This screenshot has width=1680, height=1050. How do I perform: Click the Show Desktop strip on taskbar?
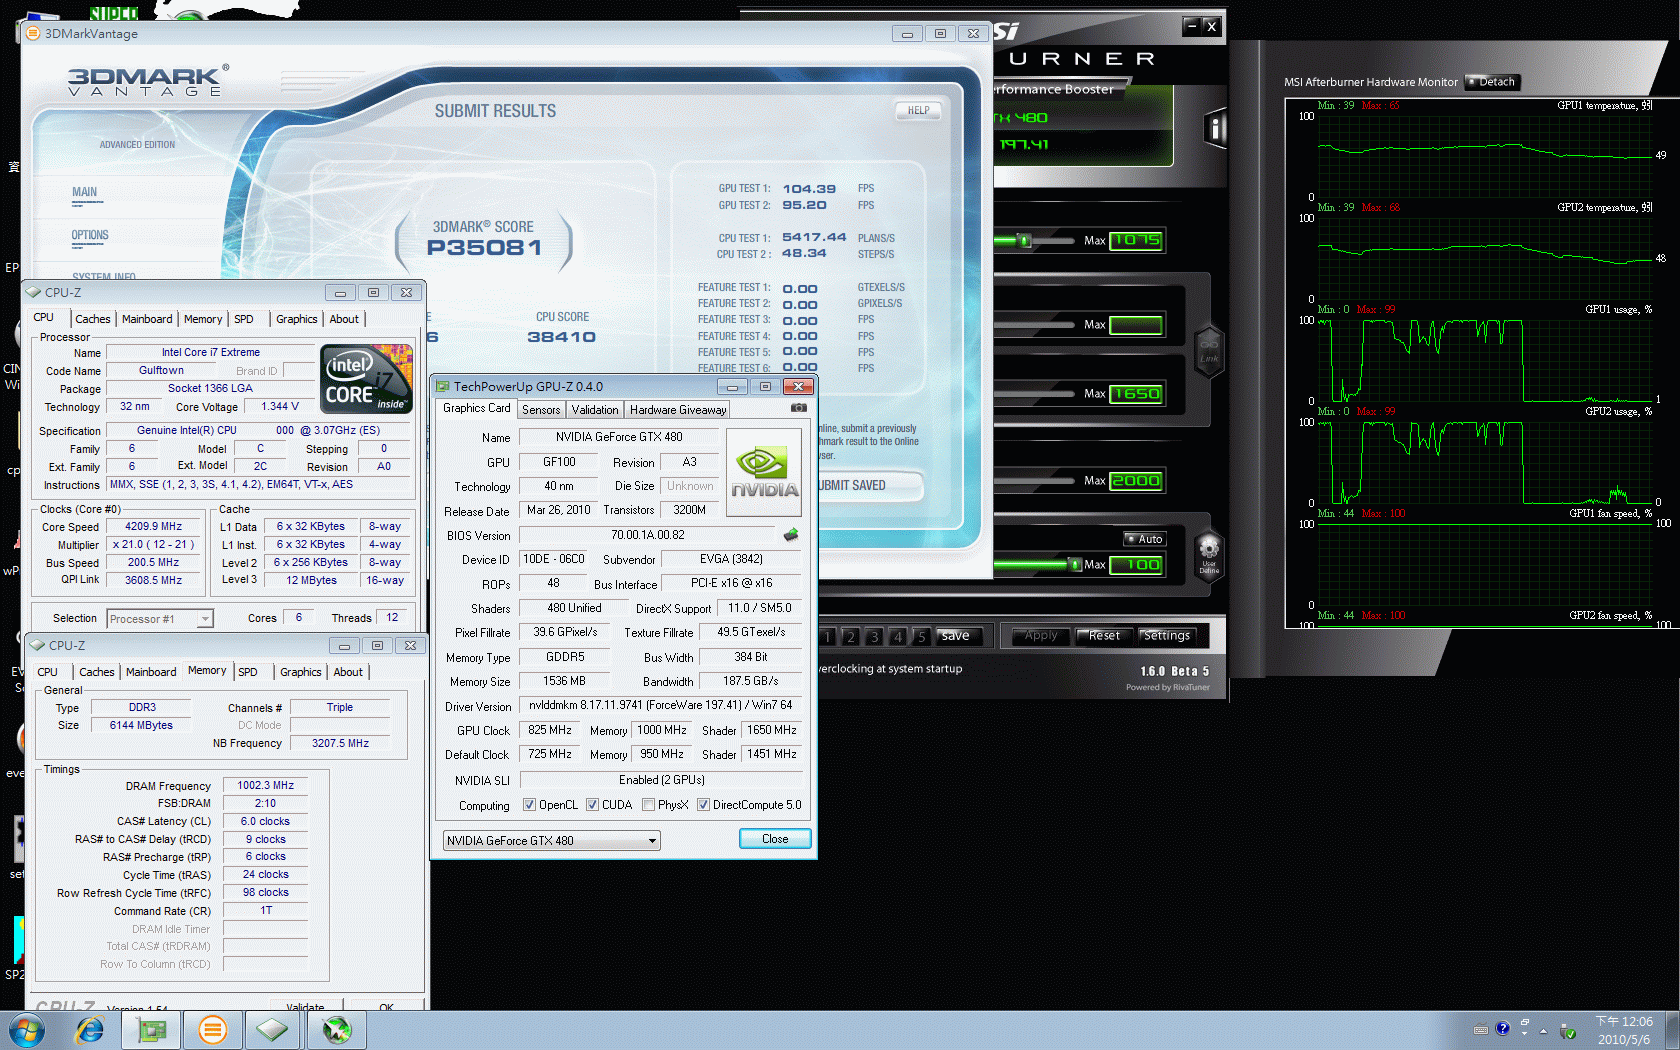pyautogui.click(x=1672, y=1030)
